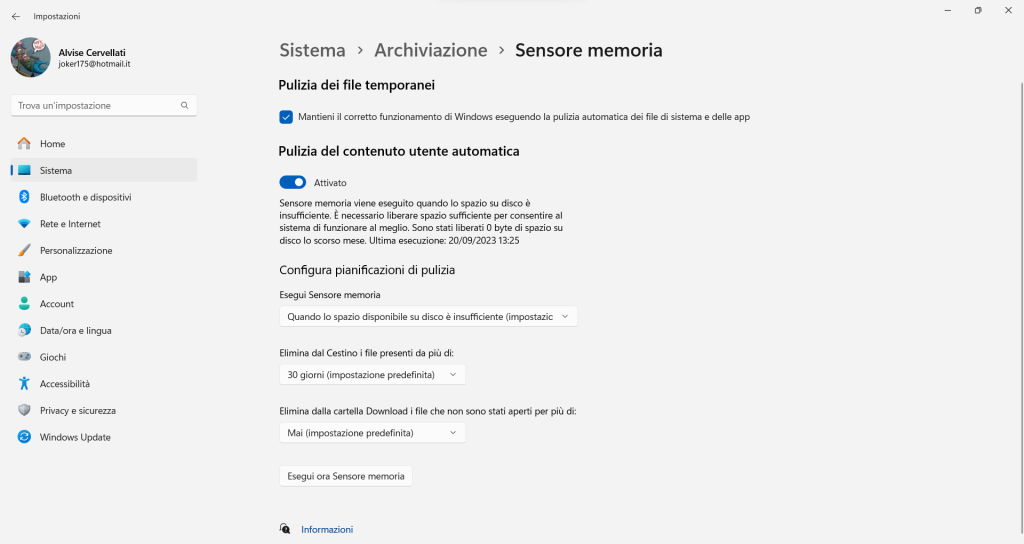Click the Giochi controller icon
The width and height of the screenshot is (1024, 544).
click(x=24, y=357)
